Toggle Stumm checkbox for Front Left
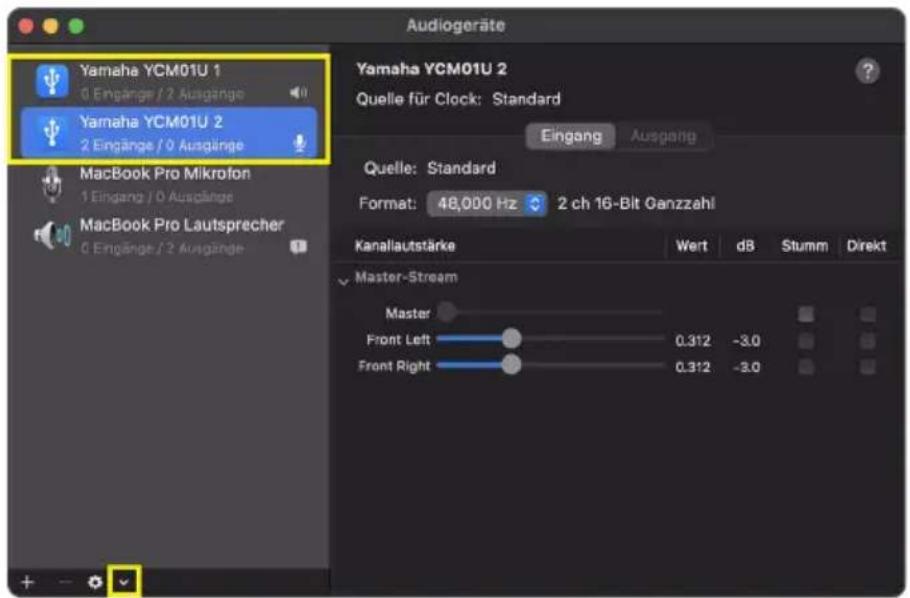The height and width of the screenshot is (598, 910). click(x=806, y=341)
